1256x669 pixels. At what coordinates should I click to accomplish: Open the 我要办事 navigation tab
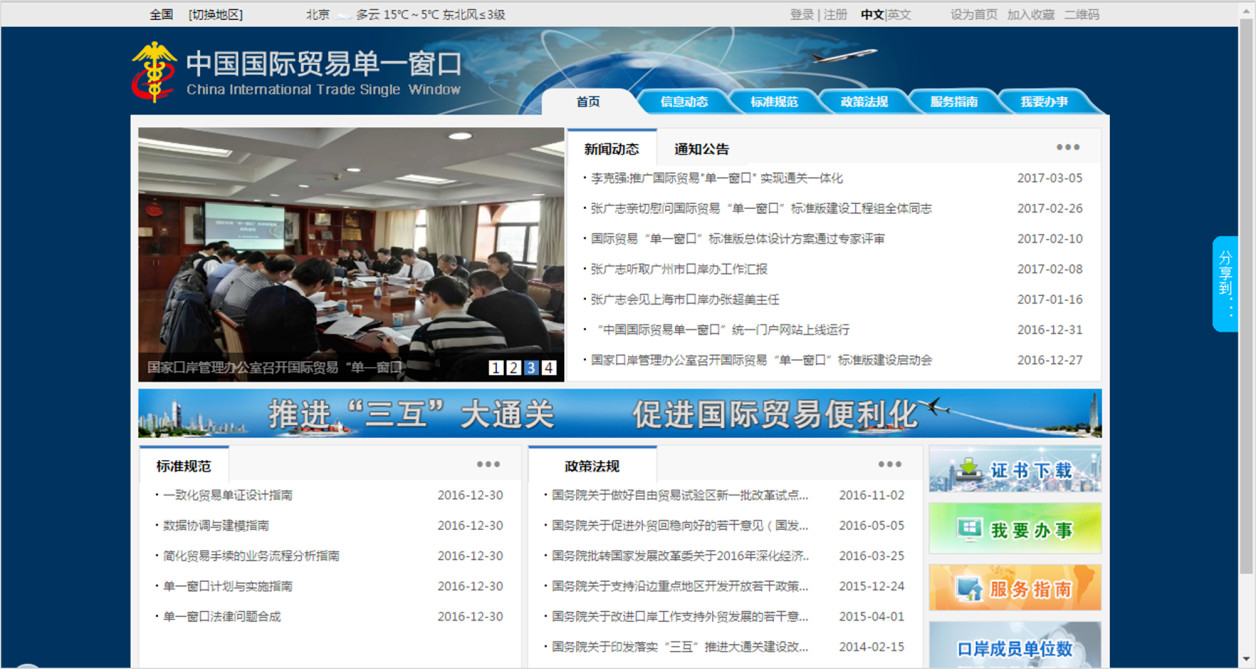[1044, 102]
